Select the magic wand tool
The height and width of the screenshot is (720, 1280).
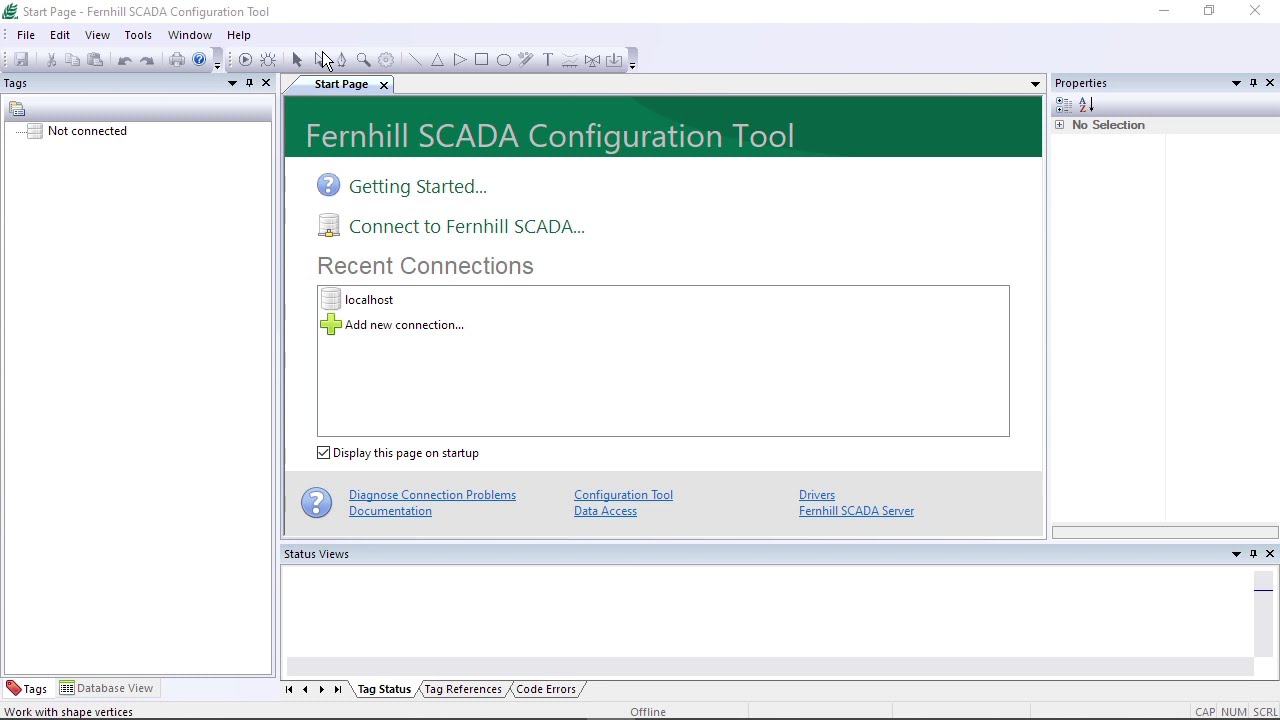(x=526, y=60)
